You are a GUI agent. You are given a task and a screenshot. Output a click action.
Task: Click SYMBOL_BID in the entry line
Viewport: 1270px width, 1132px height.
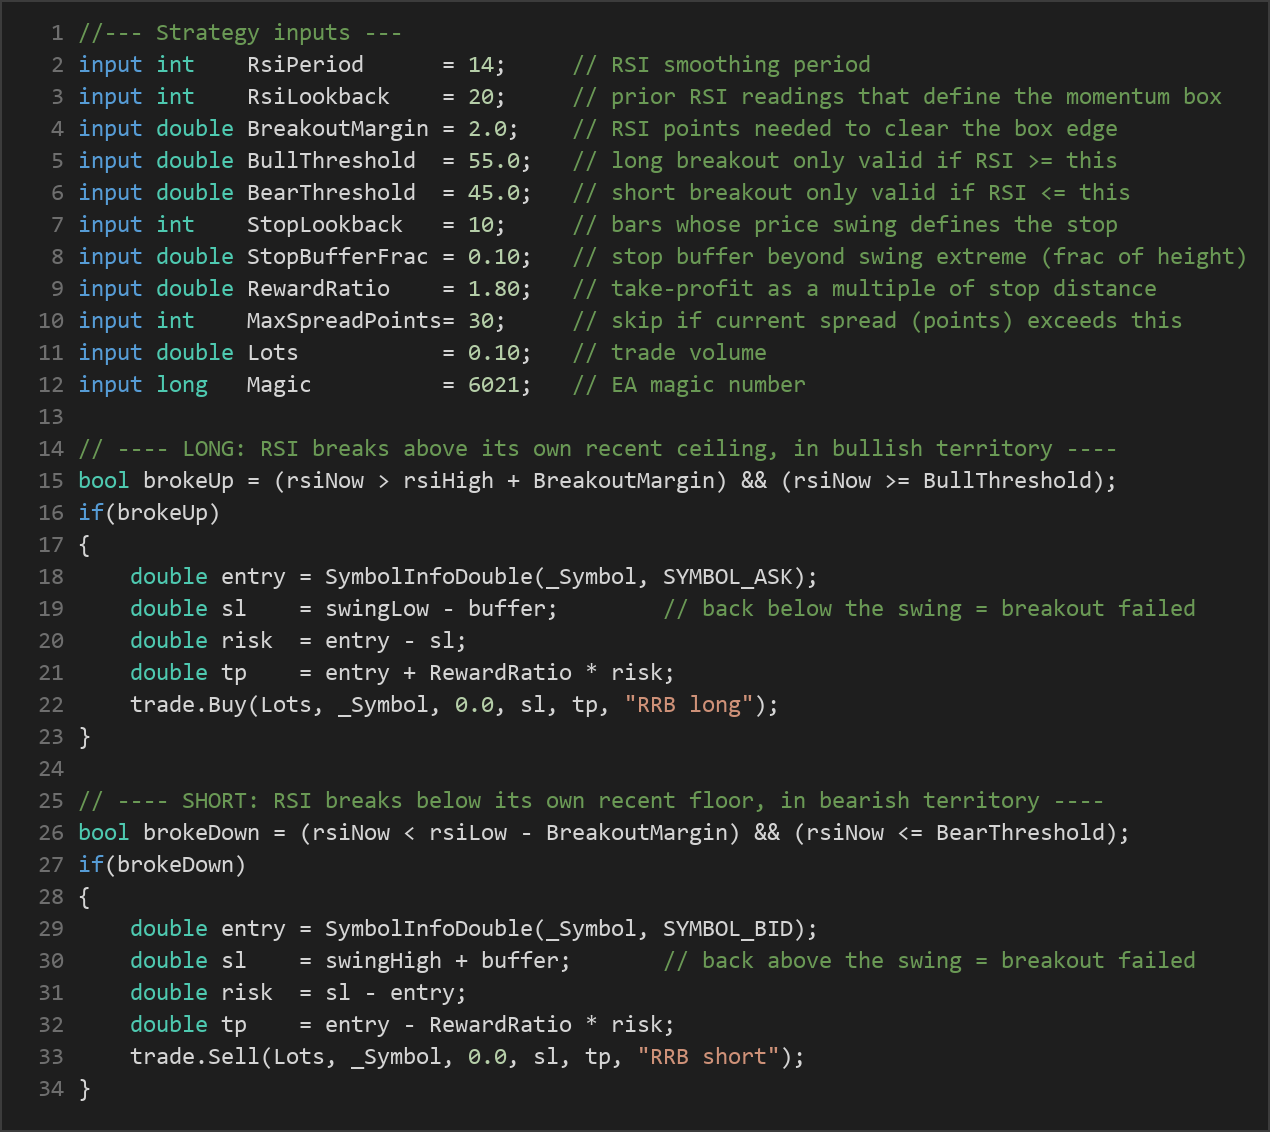(x=728, y=929)
